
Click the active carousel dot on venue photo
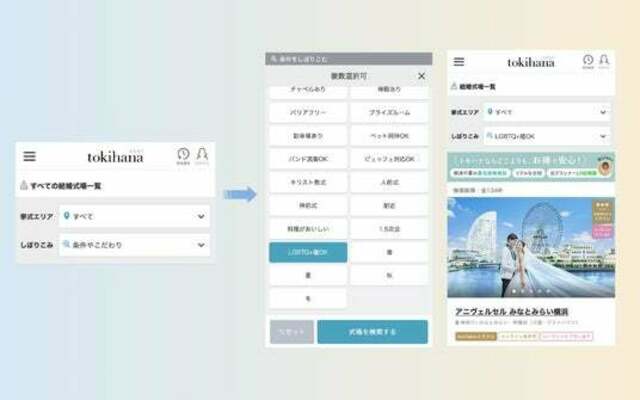(514, 291)
